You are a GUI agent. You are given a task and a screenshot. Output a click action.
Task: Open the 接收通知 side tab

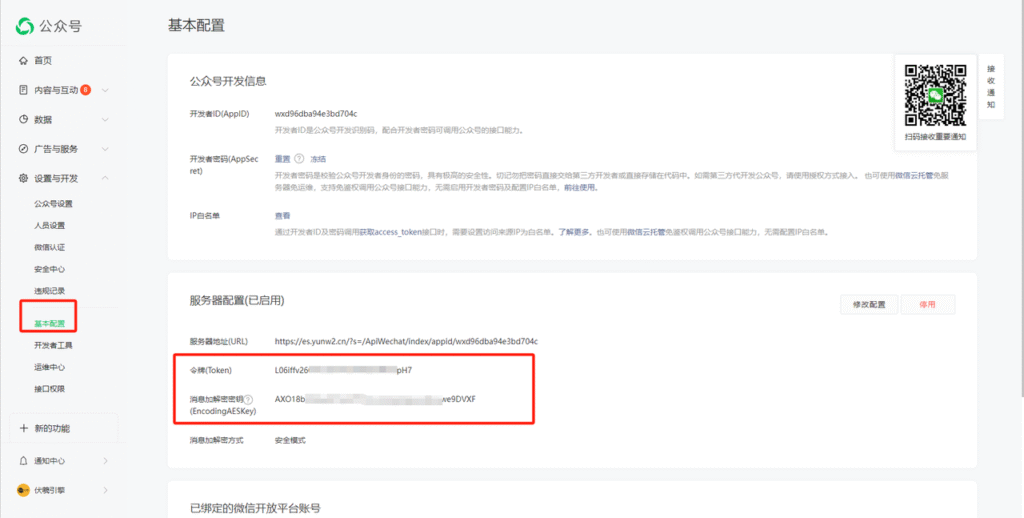coord(991,87)
